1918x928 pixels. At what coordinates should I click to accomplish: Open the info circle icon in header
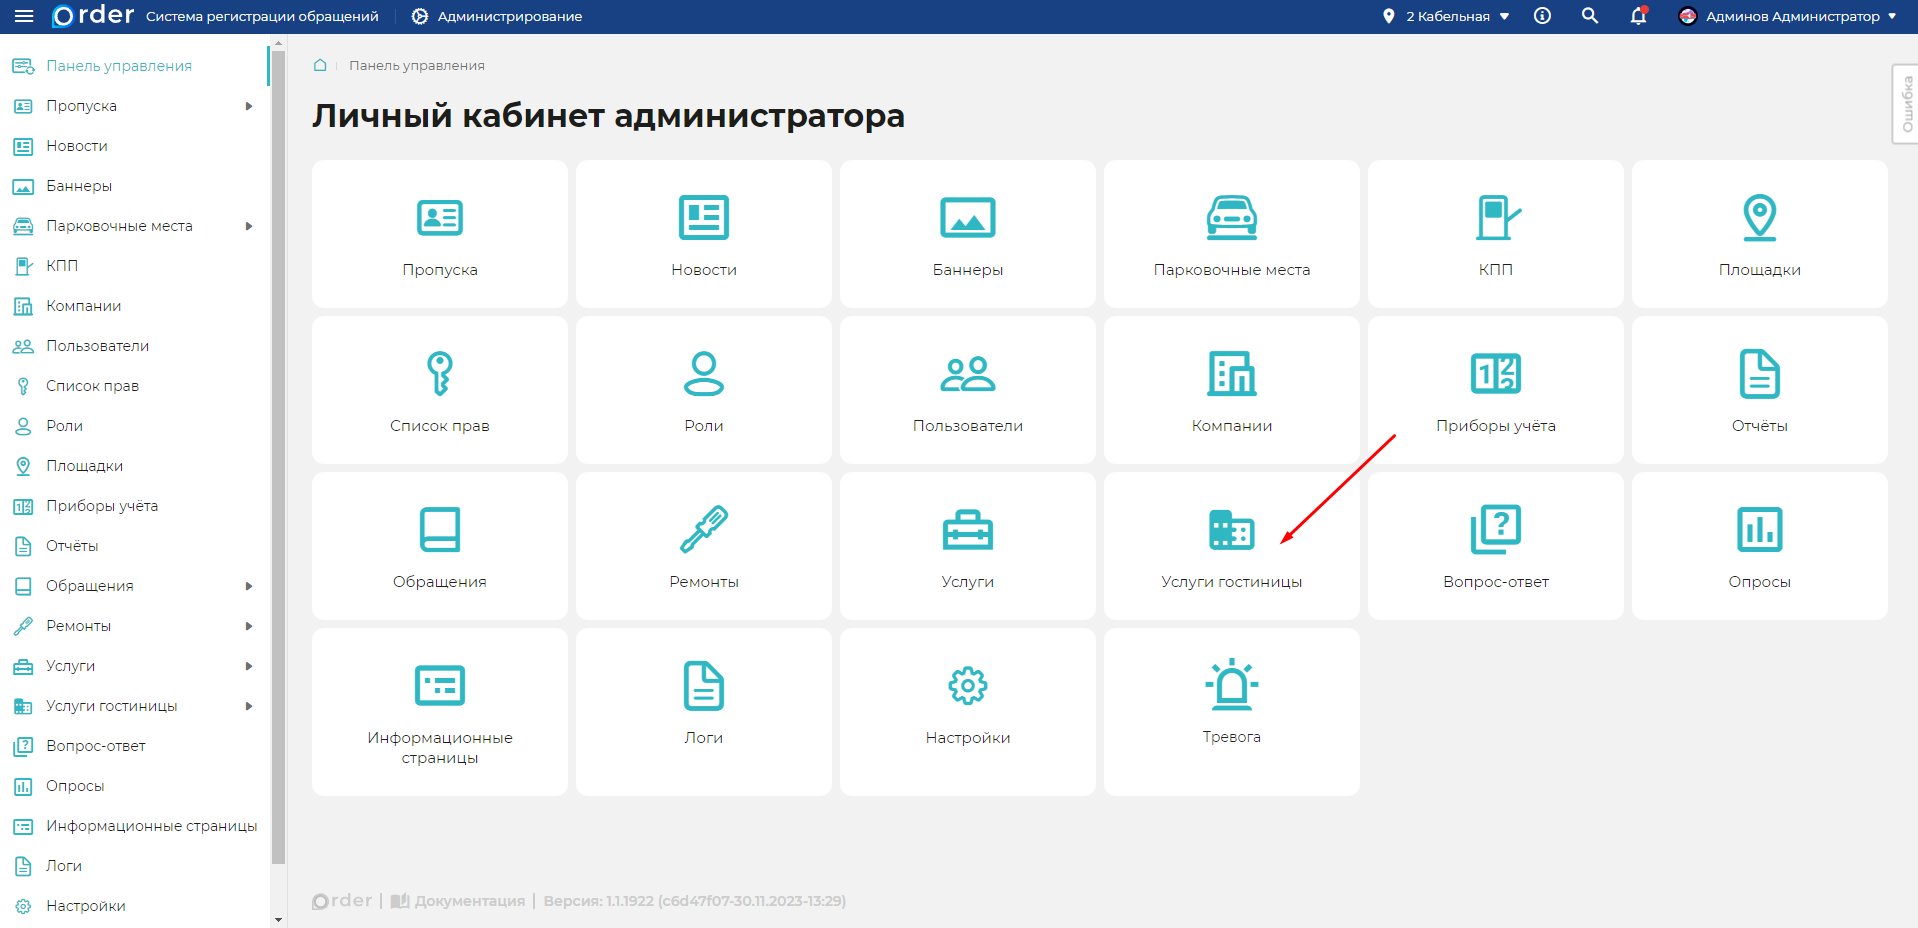coord(1542,16)
